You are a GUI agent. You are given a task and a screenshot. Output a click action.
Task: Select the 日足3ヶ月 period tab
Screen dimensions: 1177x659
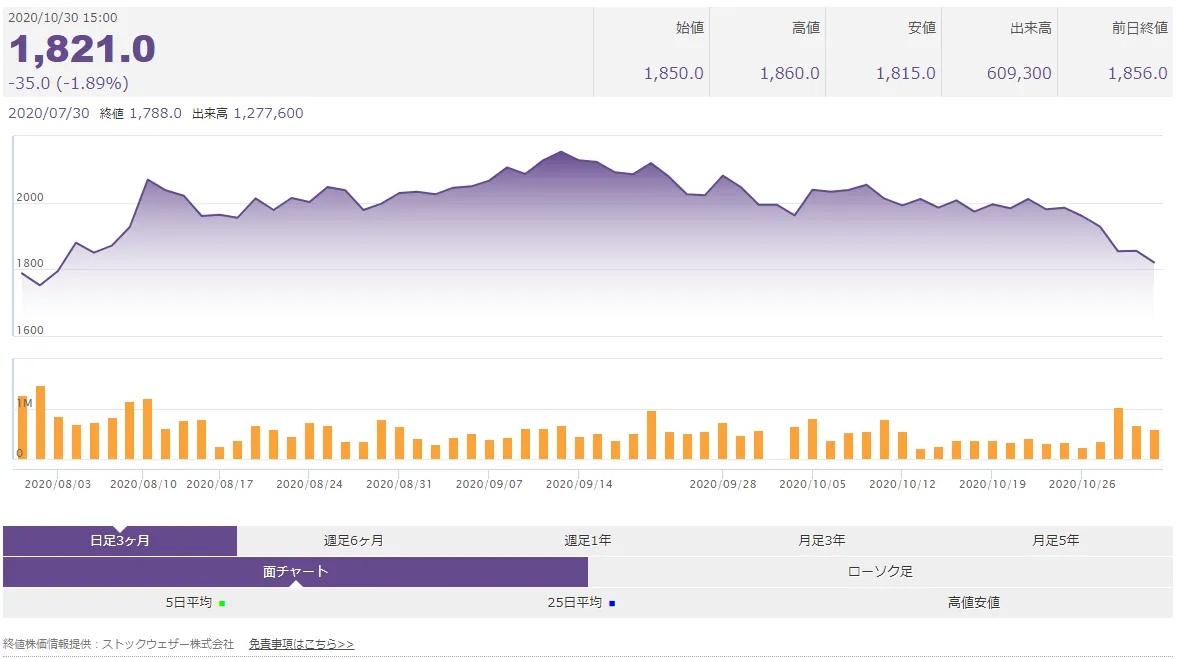coord(119,541)
